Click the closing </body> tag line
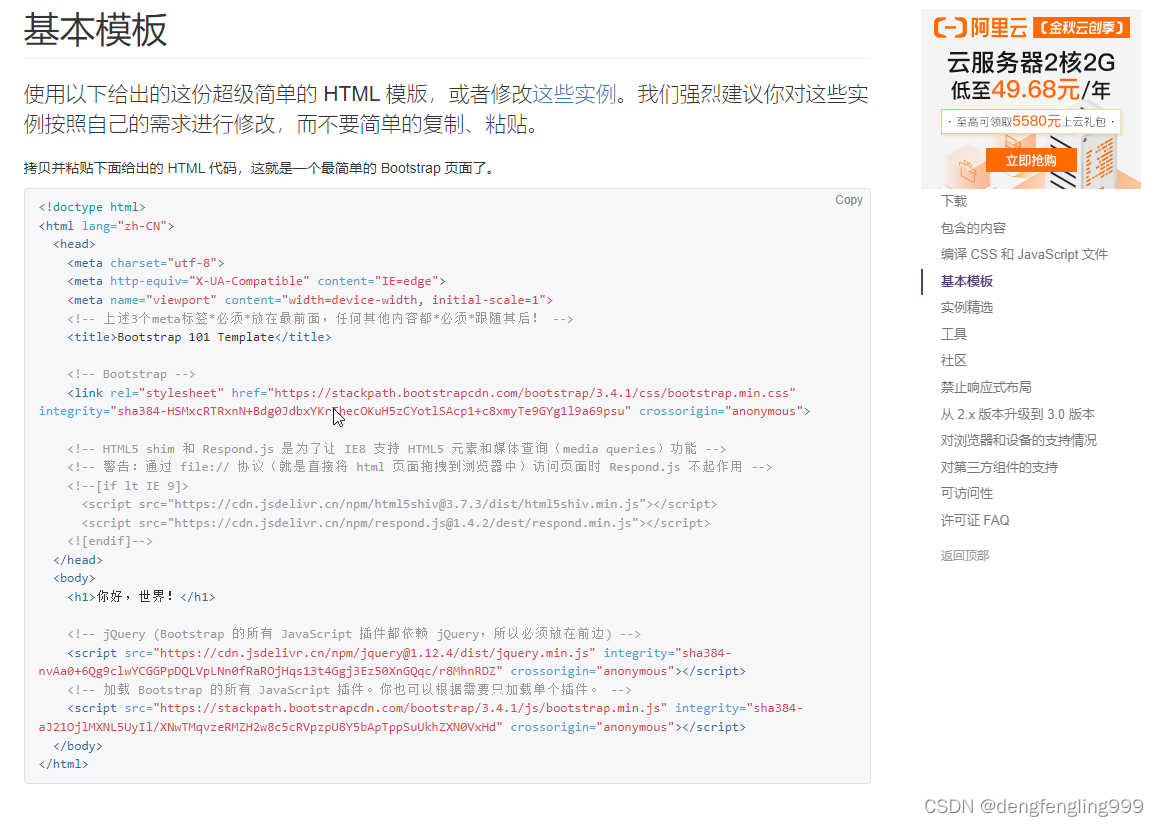Viewport: 1159px width, 826px height. 78,746
